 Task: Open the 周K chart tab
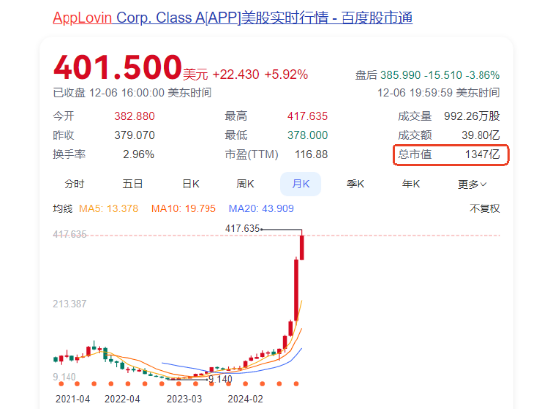coord(245,184)
